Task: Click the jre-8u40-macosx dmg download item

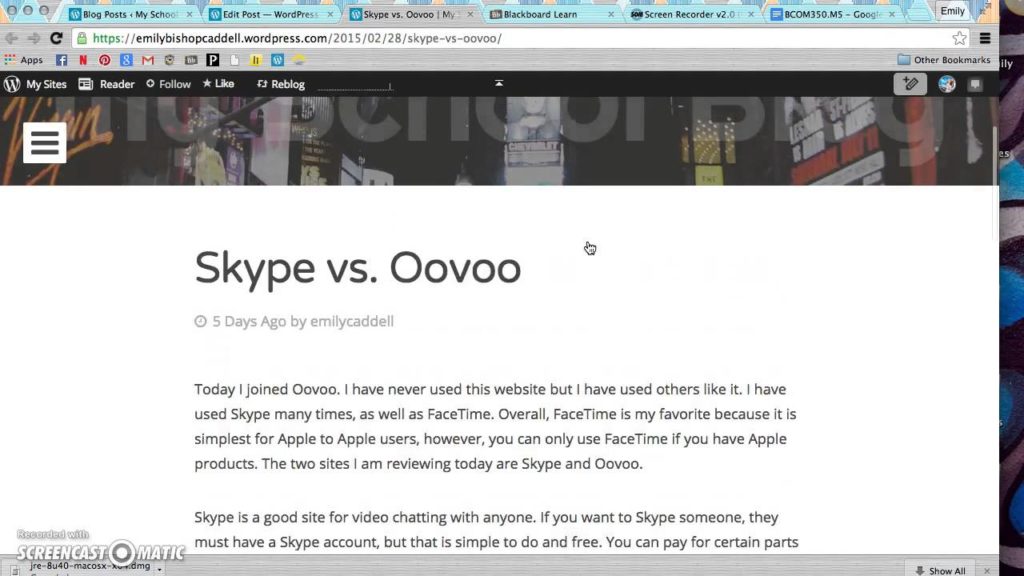Action: pos(82,568)
